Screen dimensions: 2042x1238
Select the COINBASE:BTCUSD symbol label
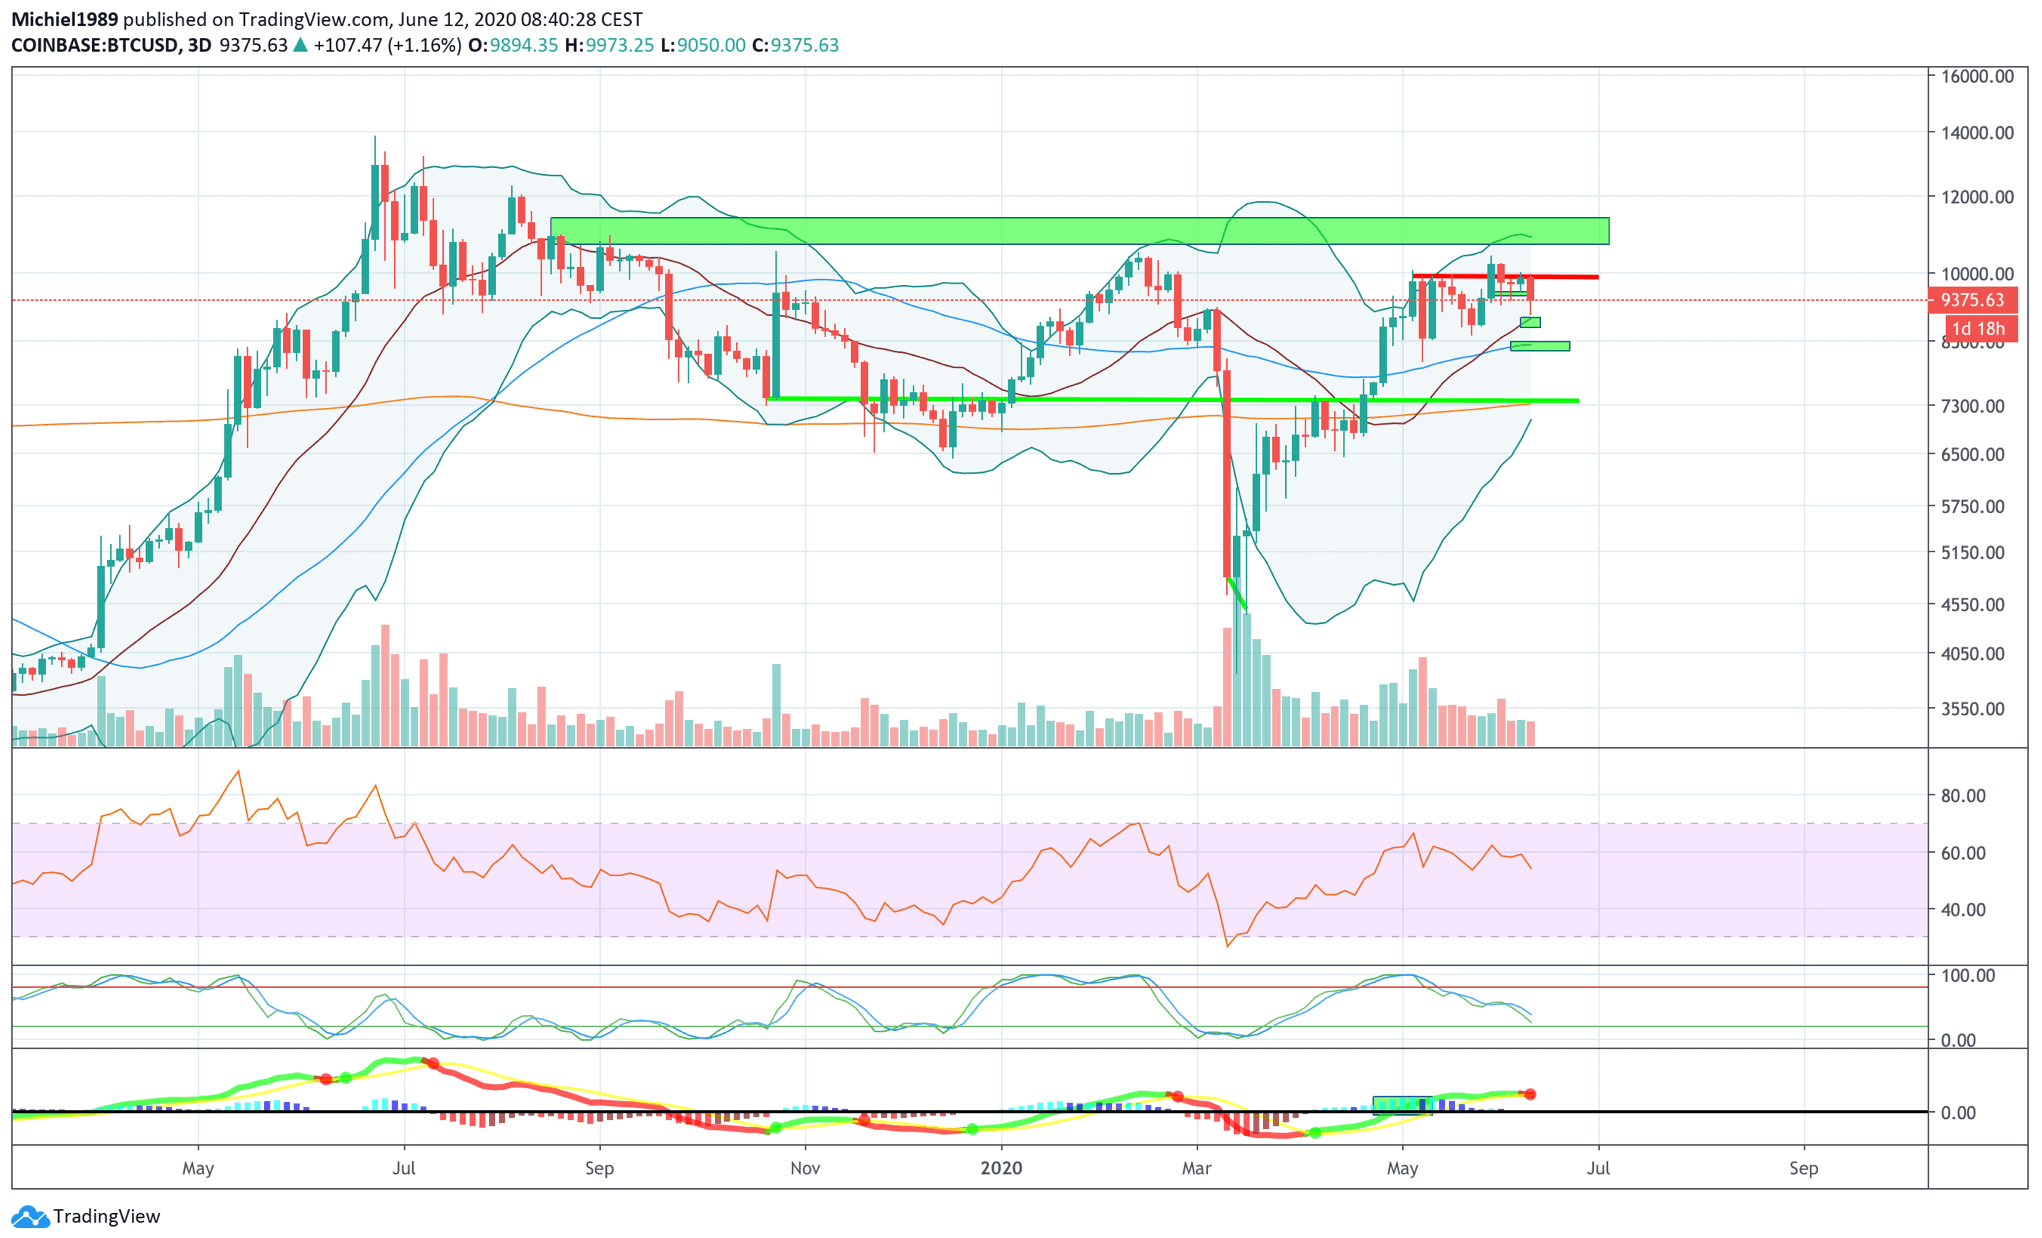point(95,45)
